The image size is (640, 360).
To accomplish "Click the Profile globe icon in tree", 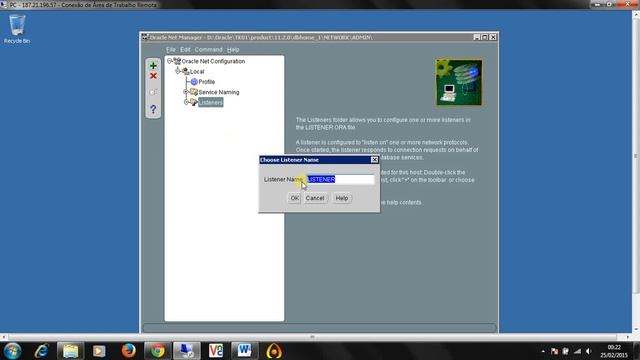I will coord(194,82).
